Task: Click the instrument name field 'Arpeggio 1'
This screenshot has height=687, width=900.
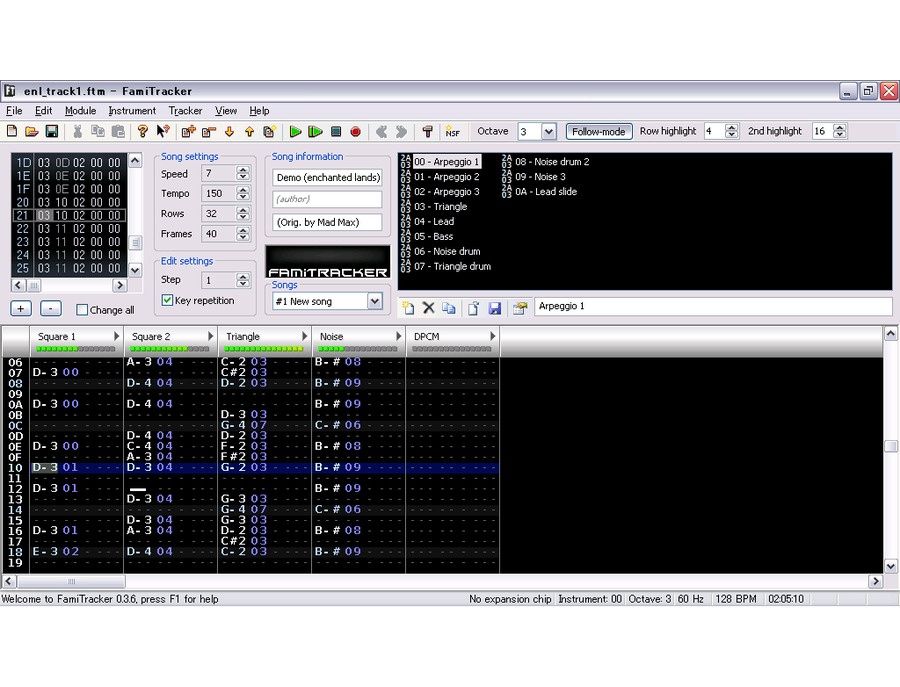Action: coord(713,306)
